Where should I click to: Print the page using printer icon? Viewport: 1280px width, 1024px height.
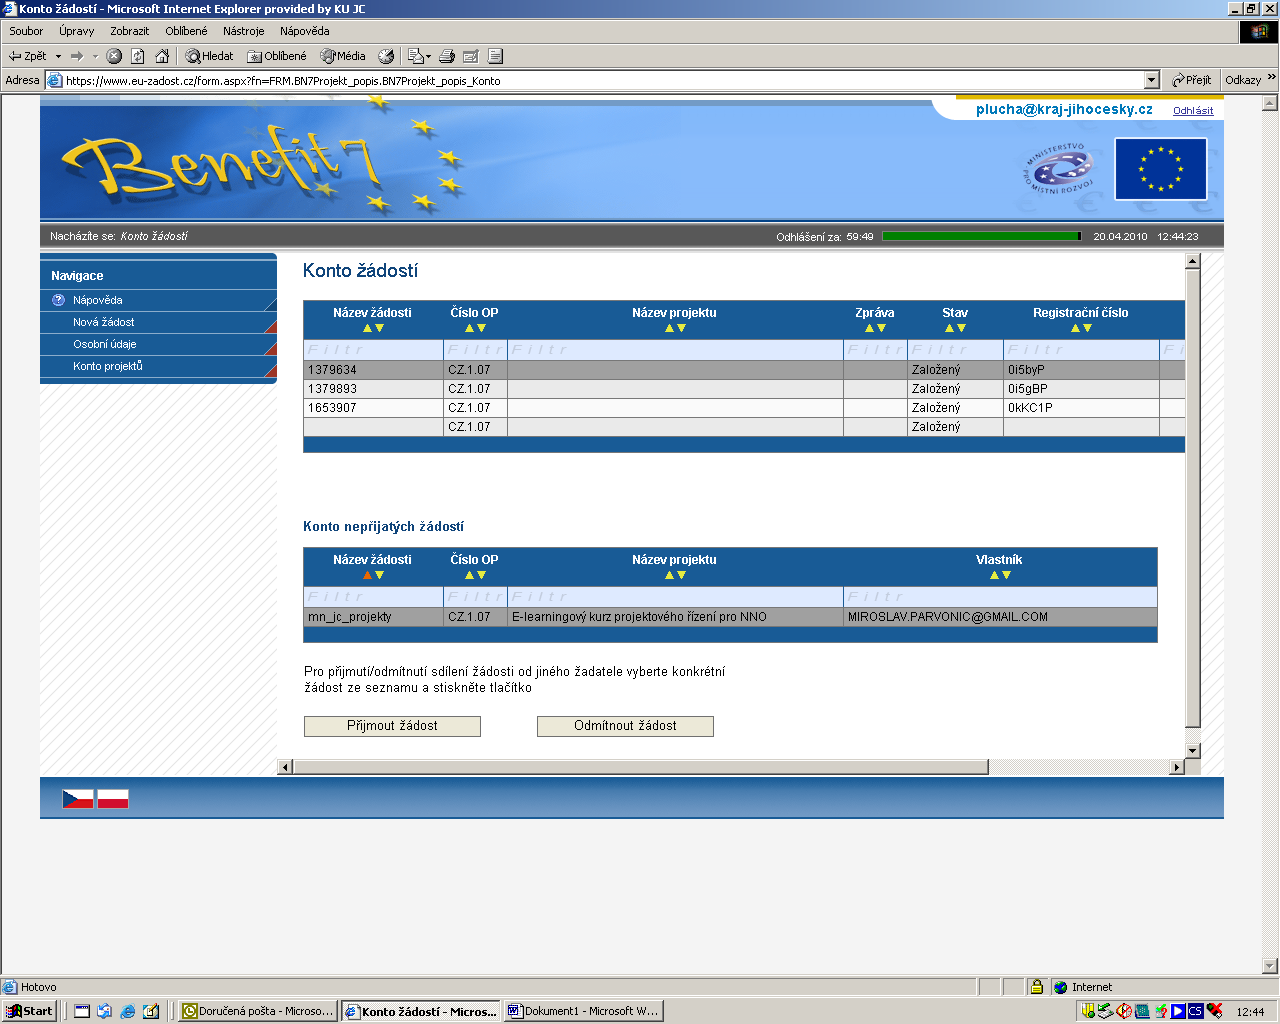pyautogui.click(x=447, y=56)
